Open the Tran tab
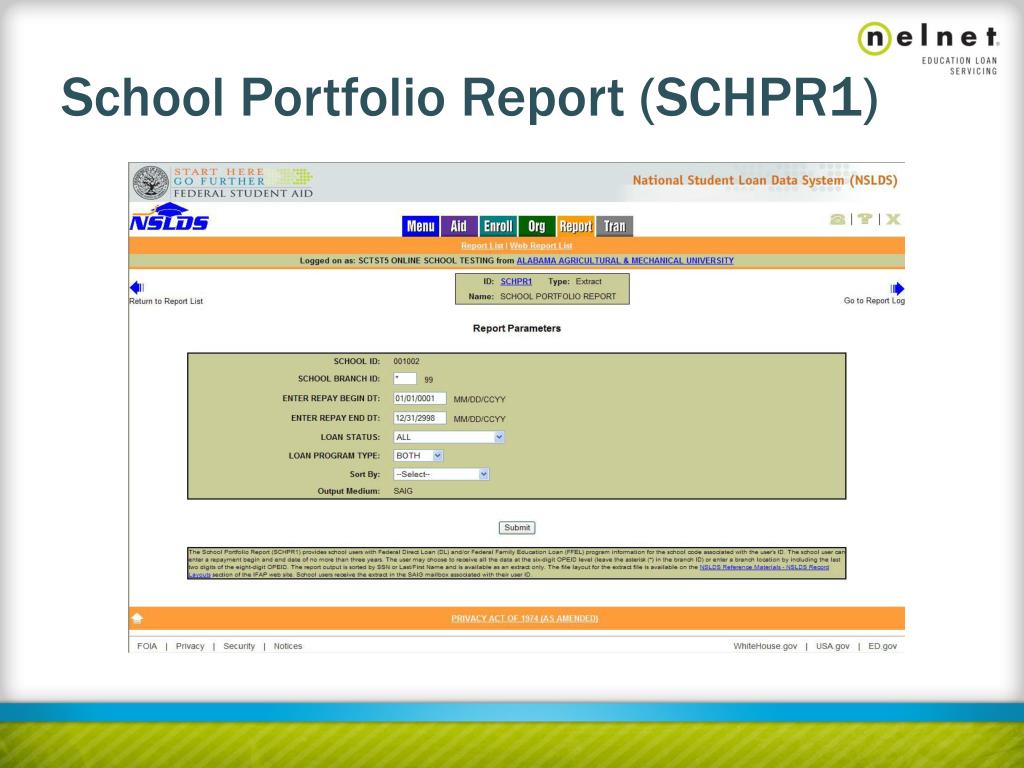This screenshot has width=1024, height=768. pyautogui.click(x=614, y=226)
